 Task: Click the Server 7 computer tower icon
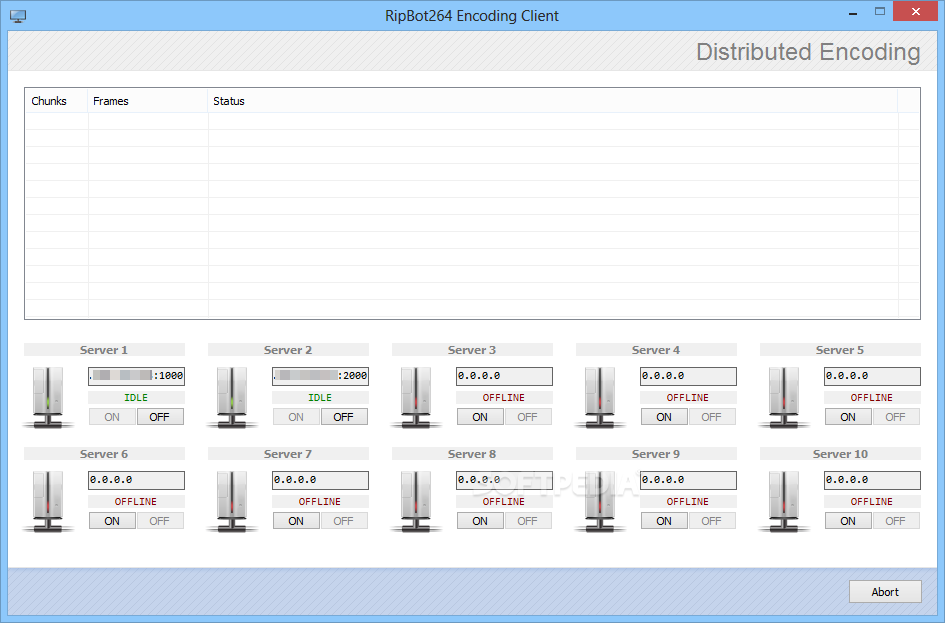tap(232, 502)
